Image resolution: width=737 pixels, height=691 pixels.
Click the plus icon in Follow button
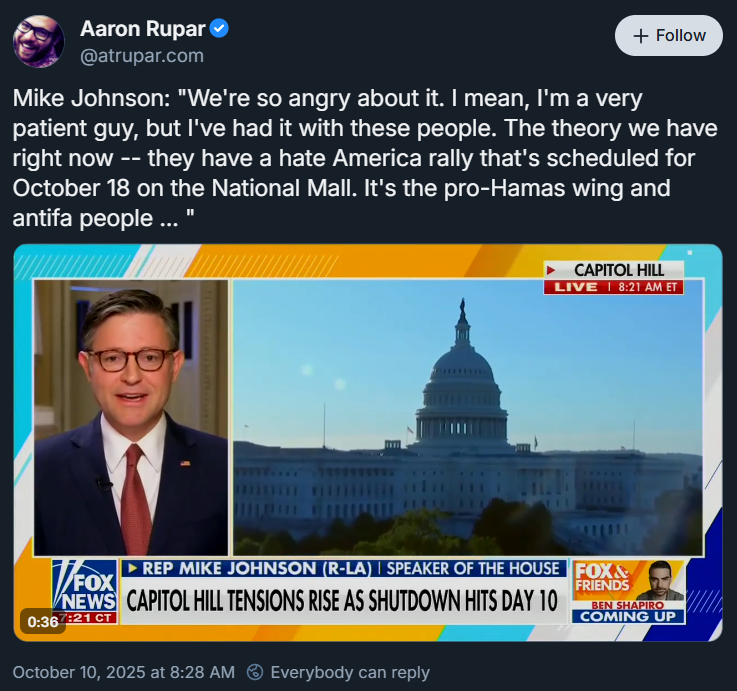coord(641,36)
